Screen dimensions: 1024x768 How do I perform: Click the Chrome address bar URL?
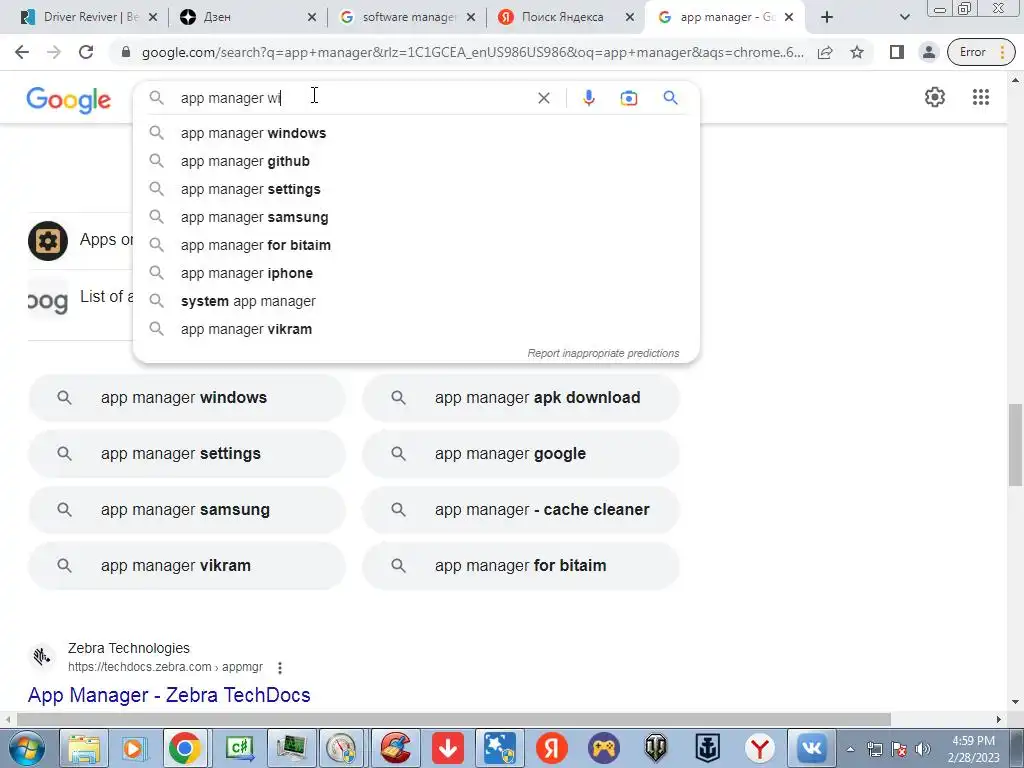coord(472,52)
